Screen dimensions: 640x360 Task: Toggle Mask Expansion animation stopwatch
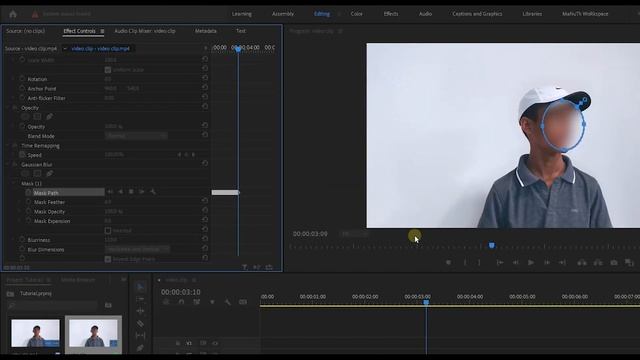(x=29, y=221)
